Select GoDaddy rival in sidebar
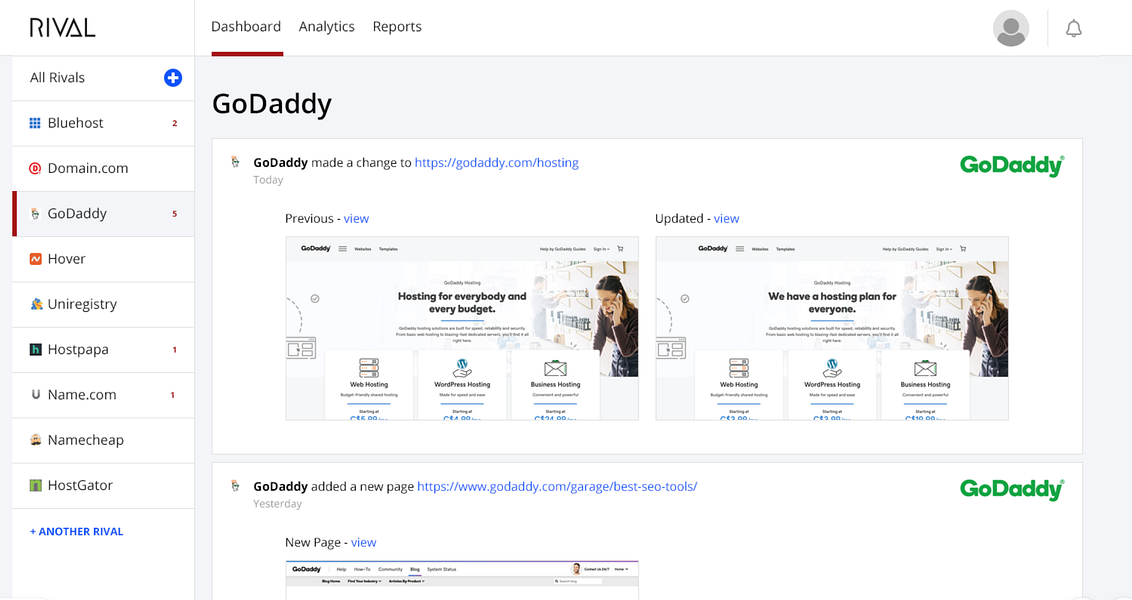 click(103, 214)
